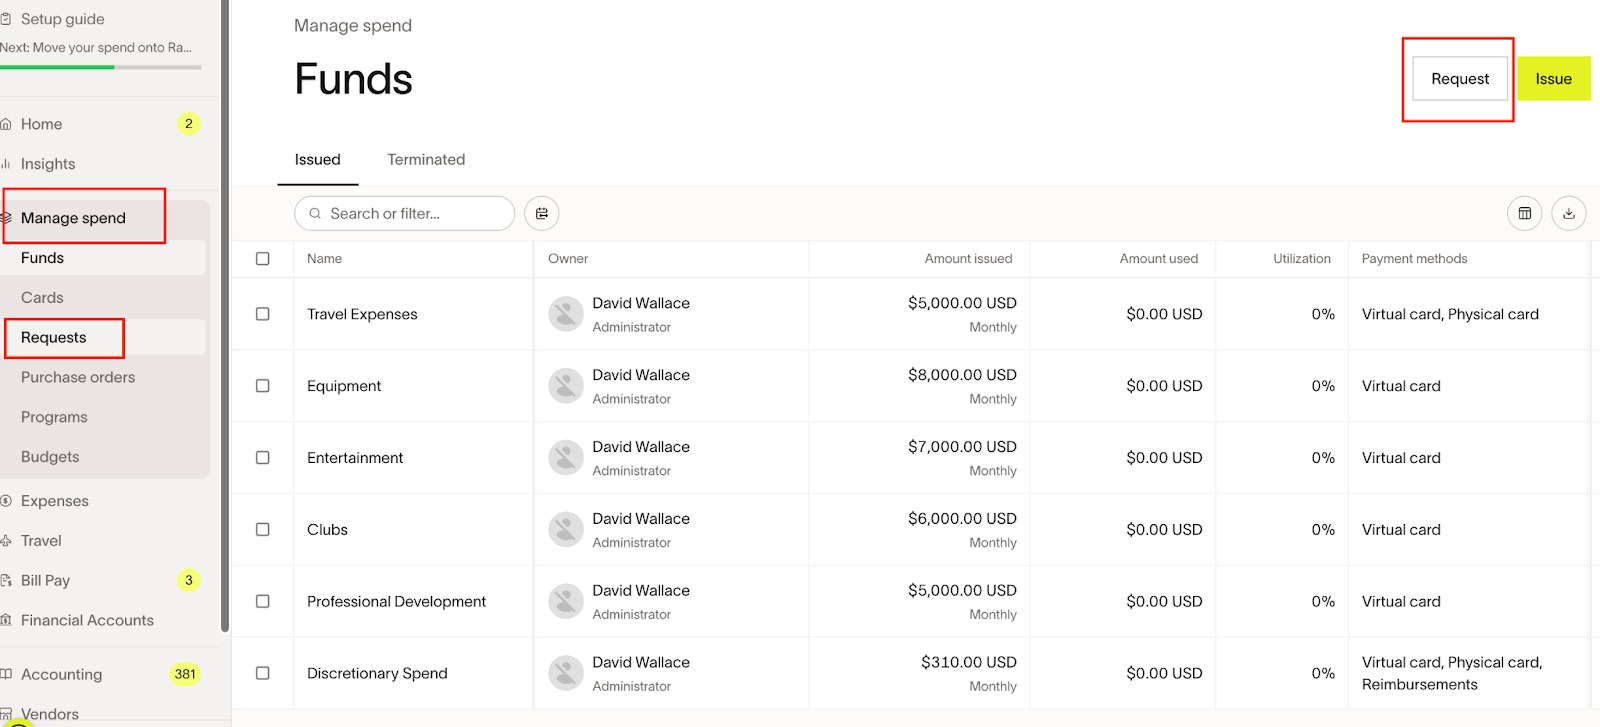Screen dimensions: 1600x727
Task: Click the Setup guide progress bar
Action: pos(100,67)
